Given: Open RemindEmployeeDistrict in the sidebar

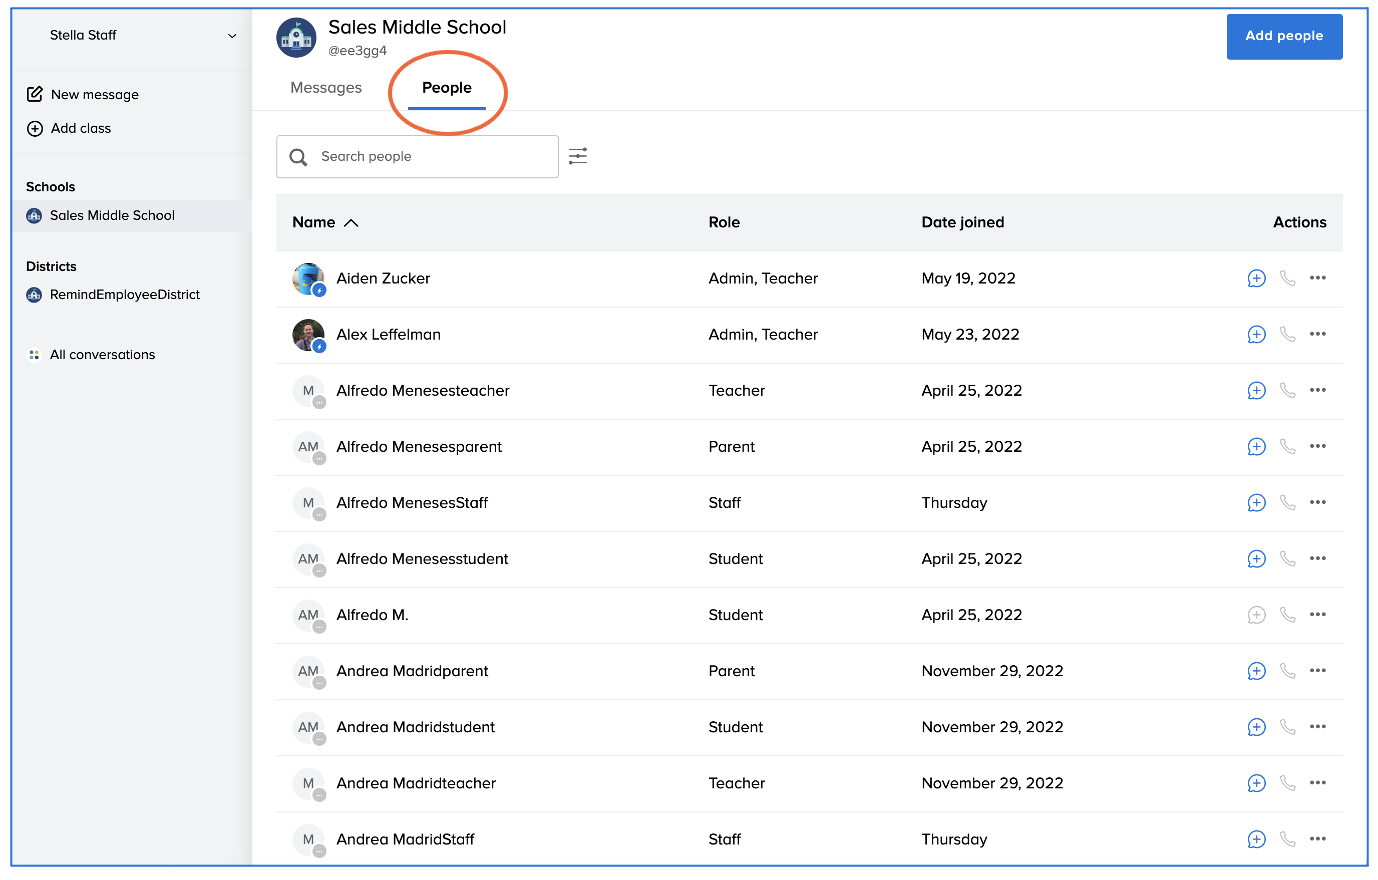Looking at the screenshot, I should 124,295.
